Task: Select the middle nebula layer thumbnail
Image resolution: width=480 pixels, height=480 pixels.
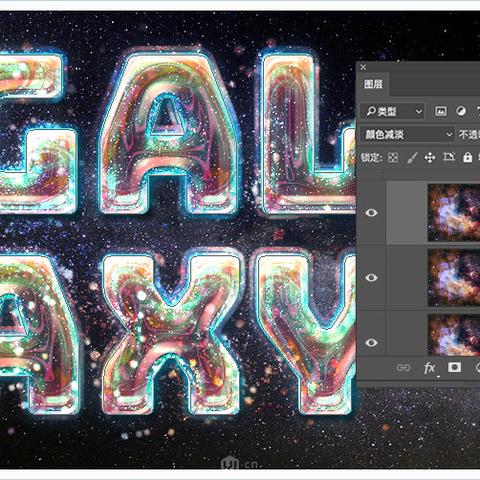Action: click(x=454, y=277)
